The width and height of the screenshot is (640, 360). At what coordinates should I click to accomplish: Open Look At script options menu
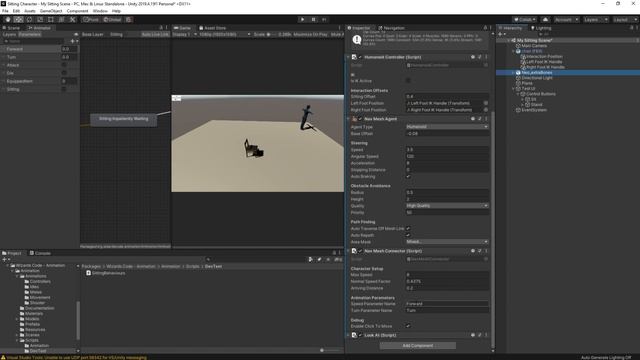tap(486, 335)
